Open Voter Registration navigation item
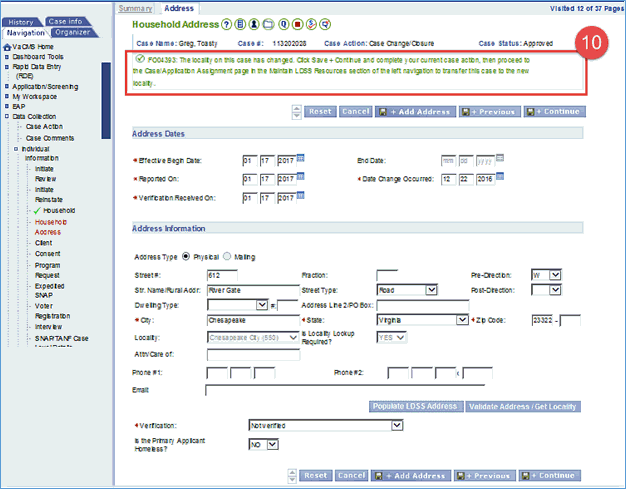 tap(52, 311)
